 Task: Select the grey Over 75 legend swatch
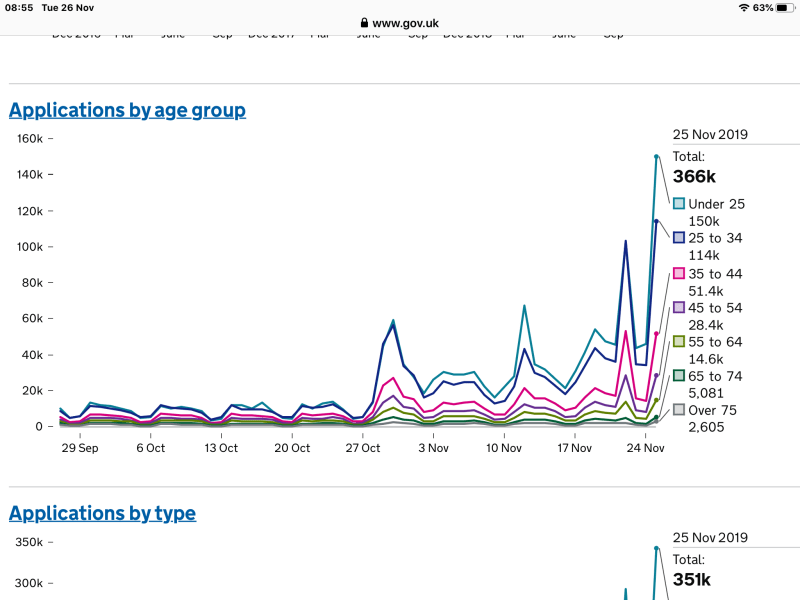(679, 410)
